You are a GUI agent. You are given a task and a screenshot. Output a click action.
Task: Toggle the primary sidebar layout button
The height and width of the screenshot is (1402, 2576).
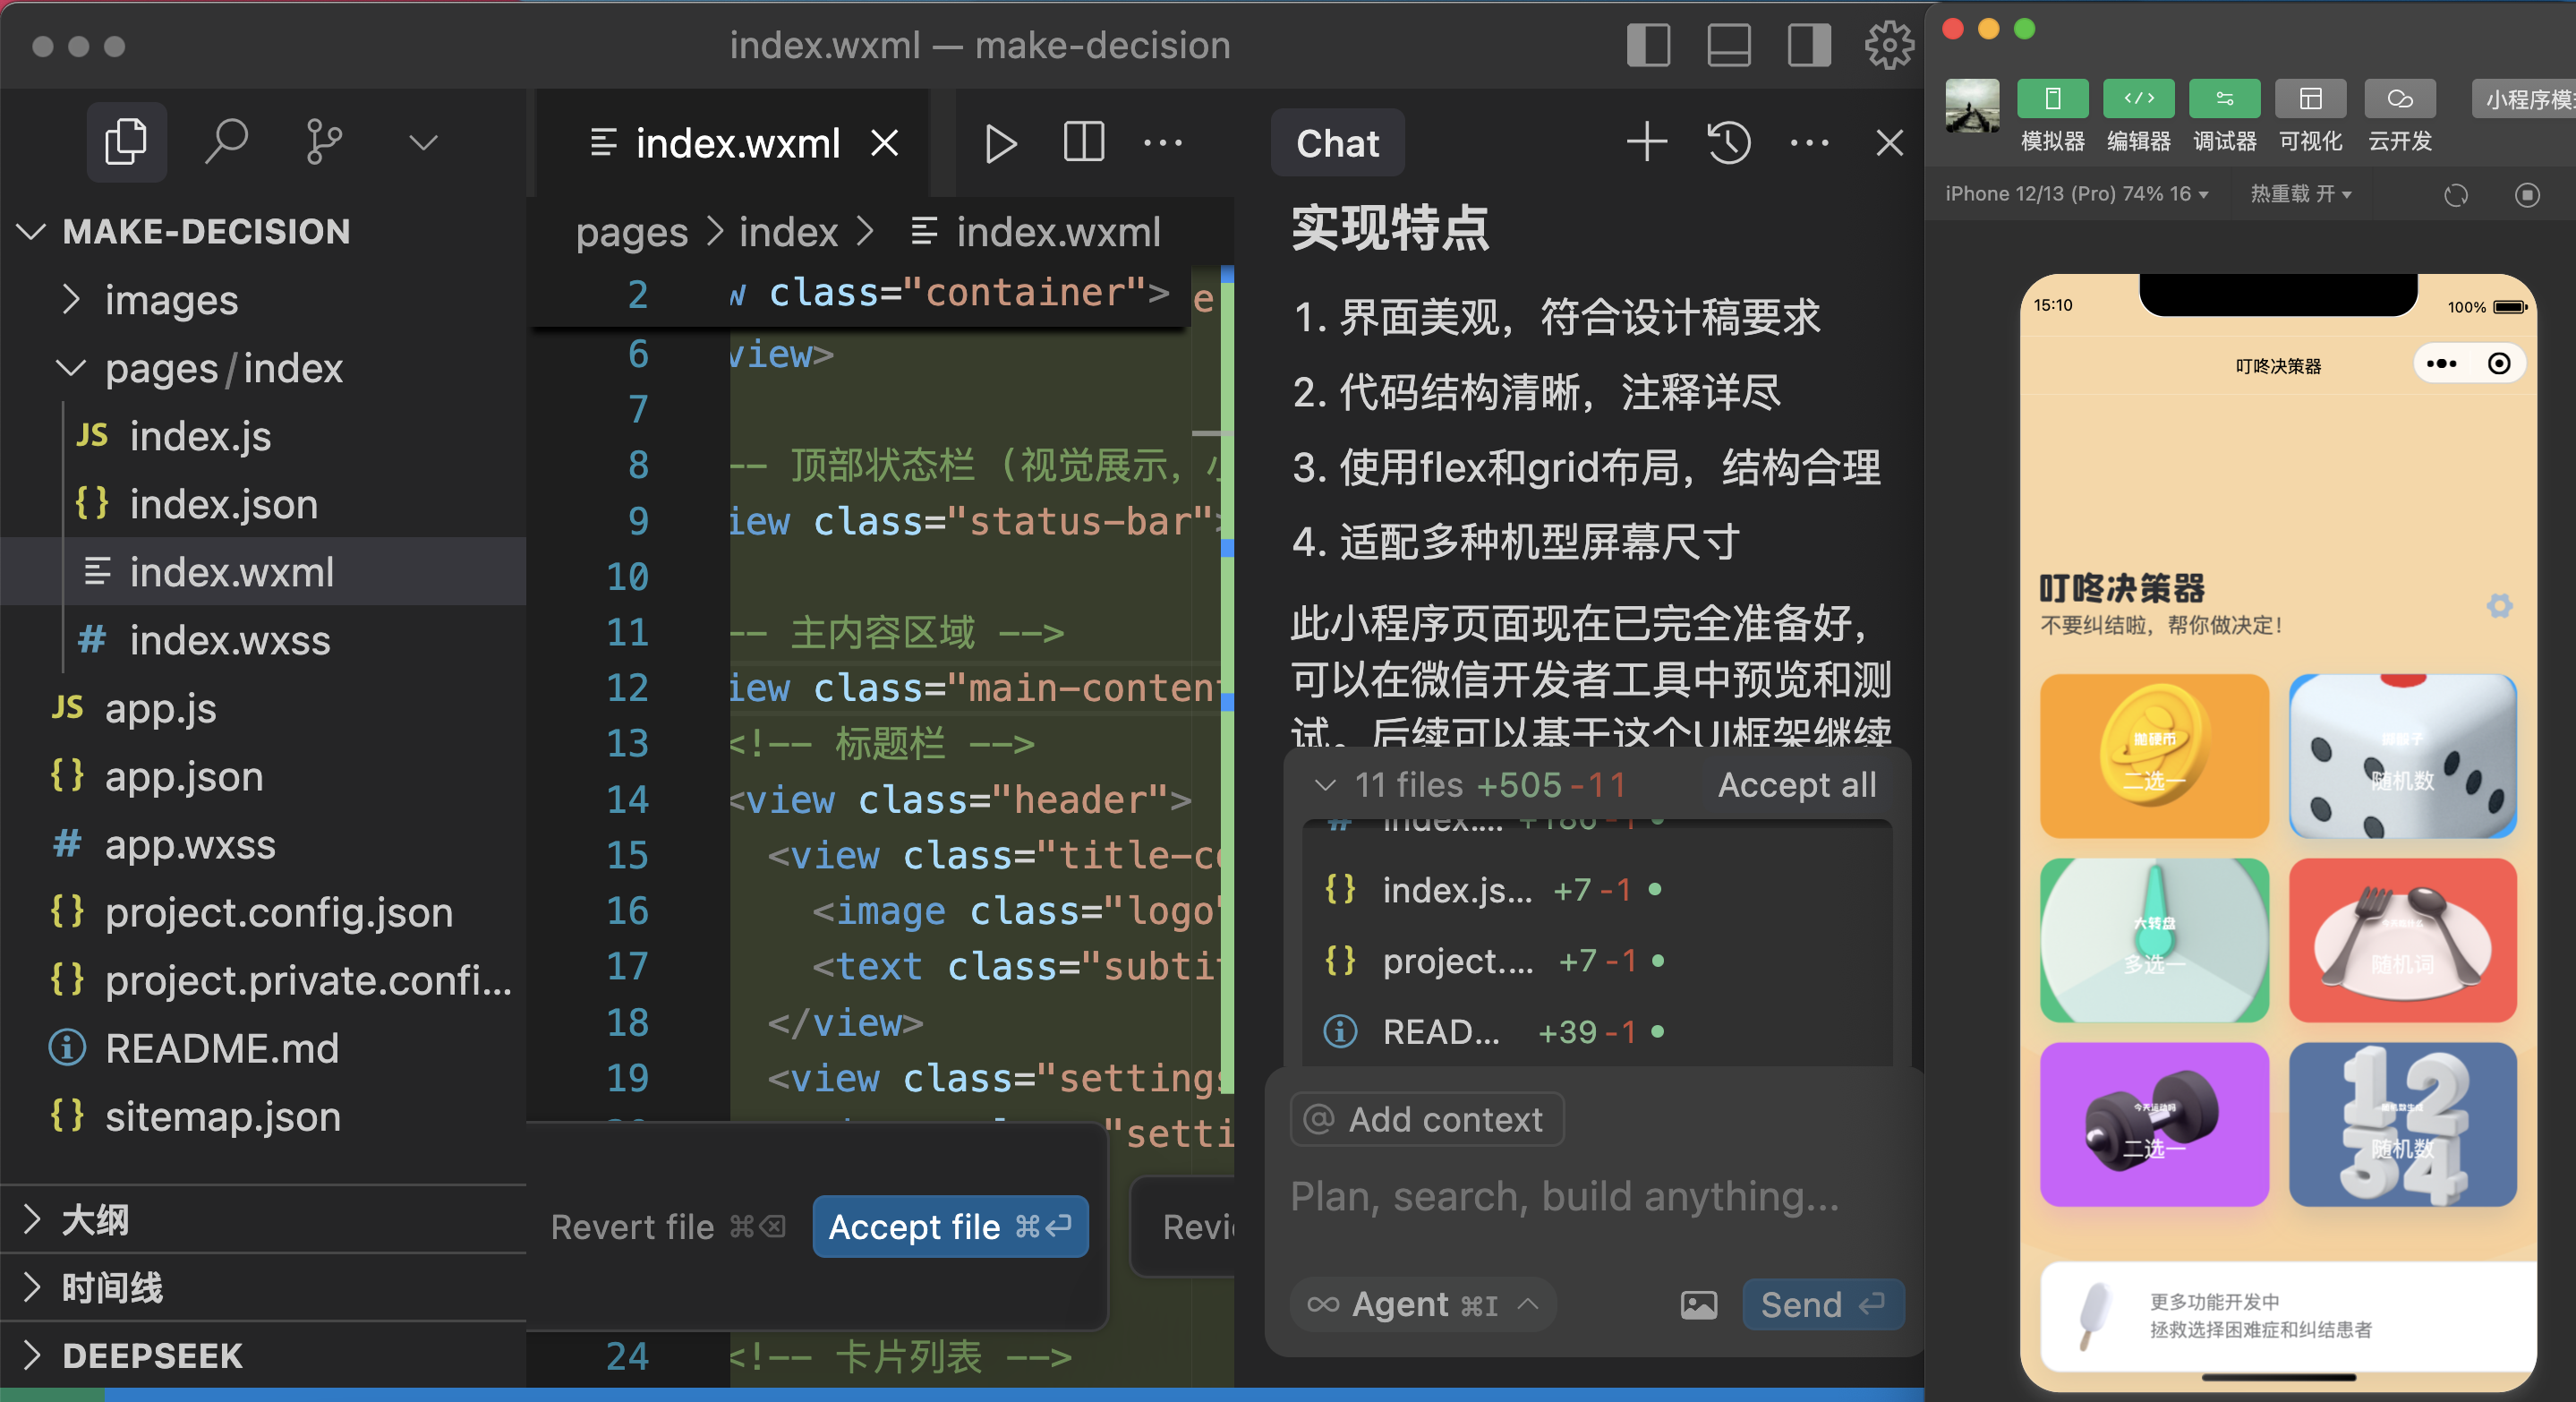pyautogui.click(x=1648, y=45)
